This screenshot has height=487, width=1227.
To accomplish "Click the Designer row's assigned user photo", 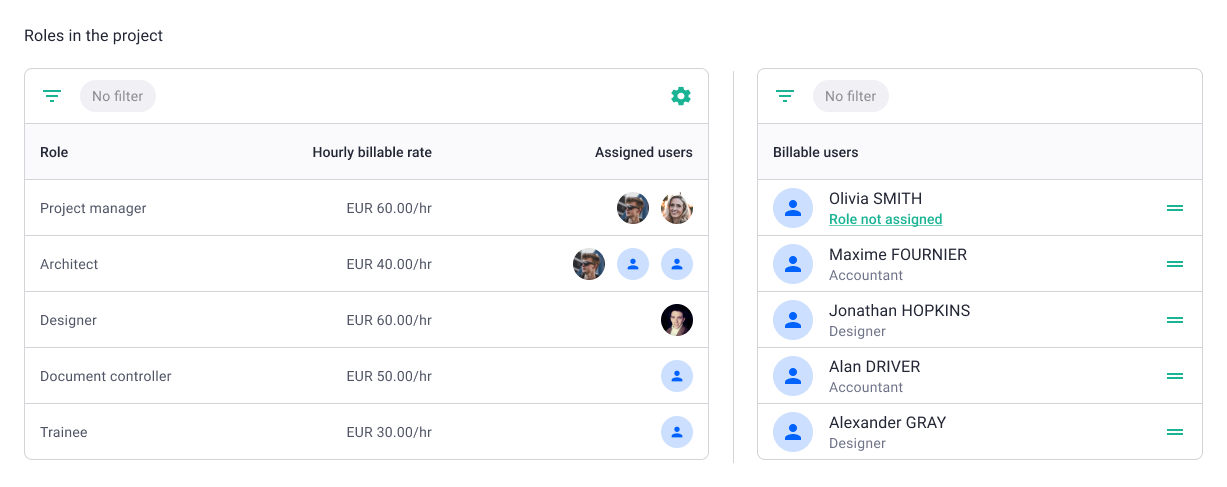I will pos(677,320).
